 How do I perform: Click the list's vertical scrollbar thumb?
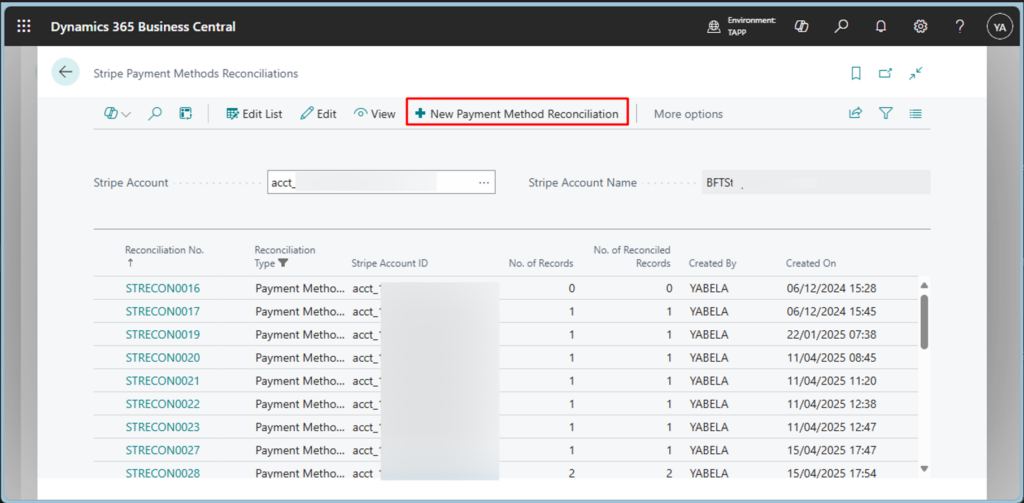[923, 321]
